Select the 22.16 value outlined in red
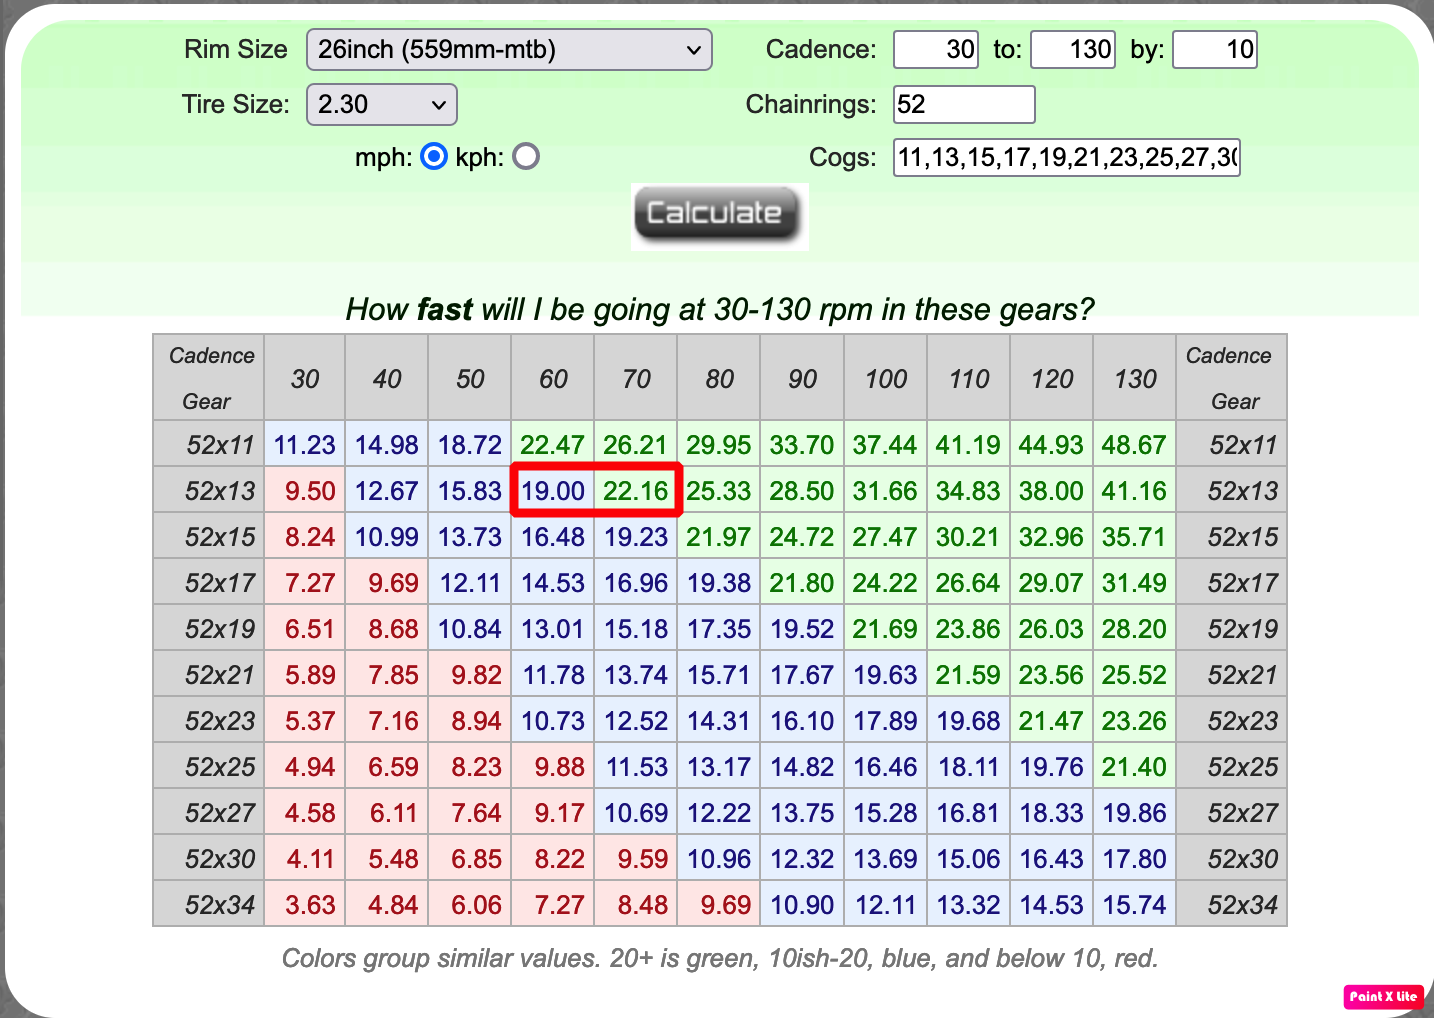Viewport: 1434px width, 1018px height. point(635,490)
